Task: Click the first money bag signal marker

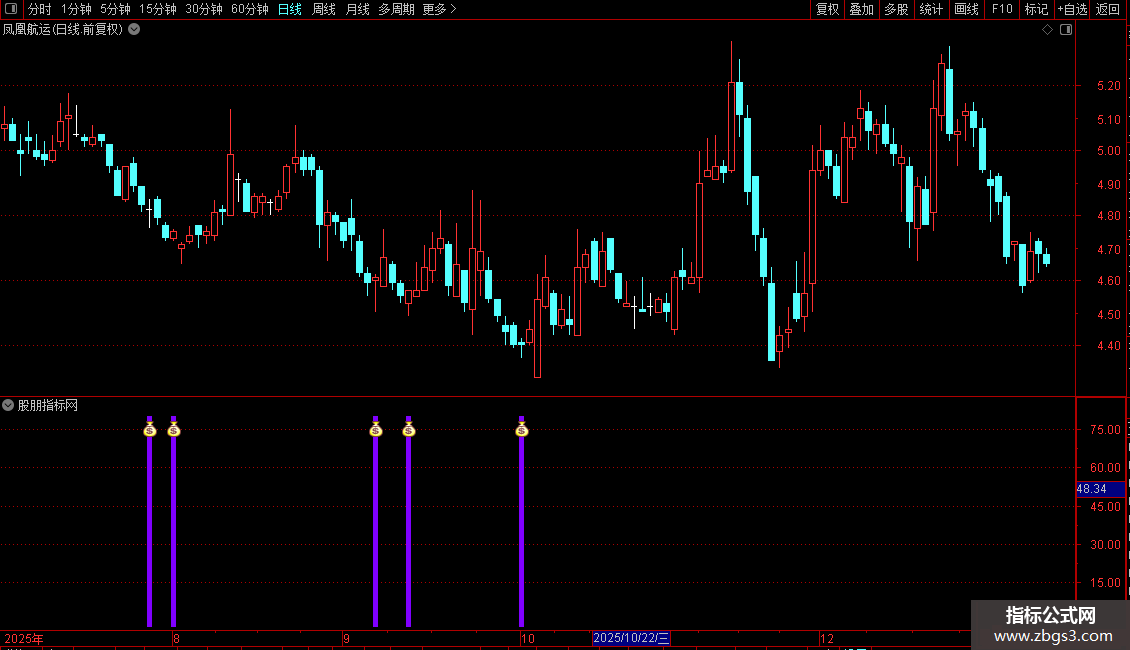Action: (x=150, y=430)
